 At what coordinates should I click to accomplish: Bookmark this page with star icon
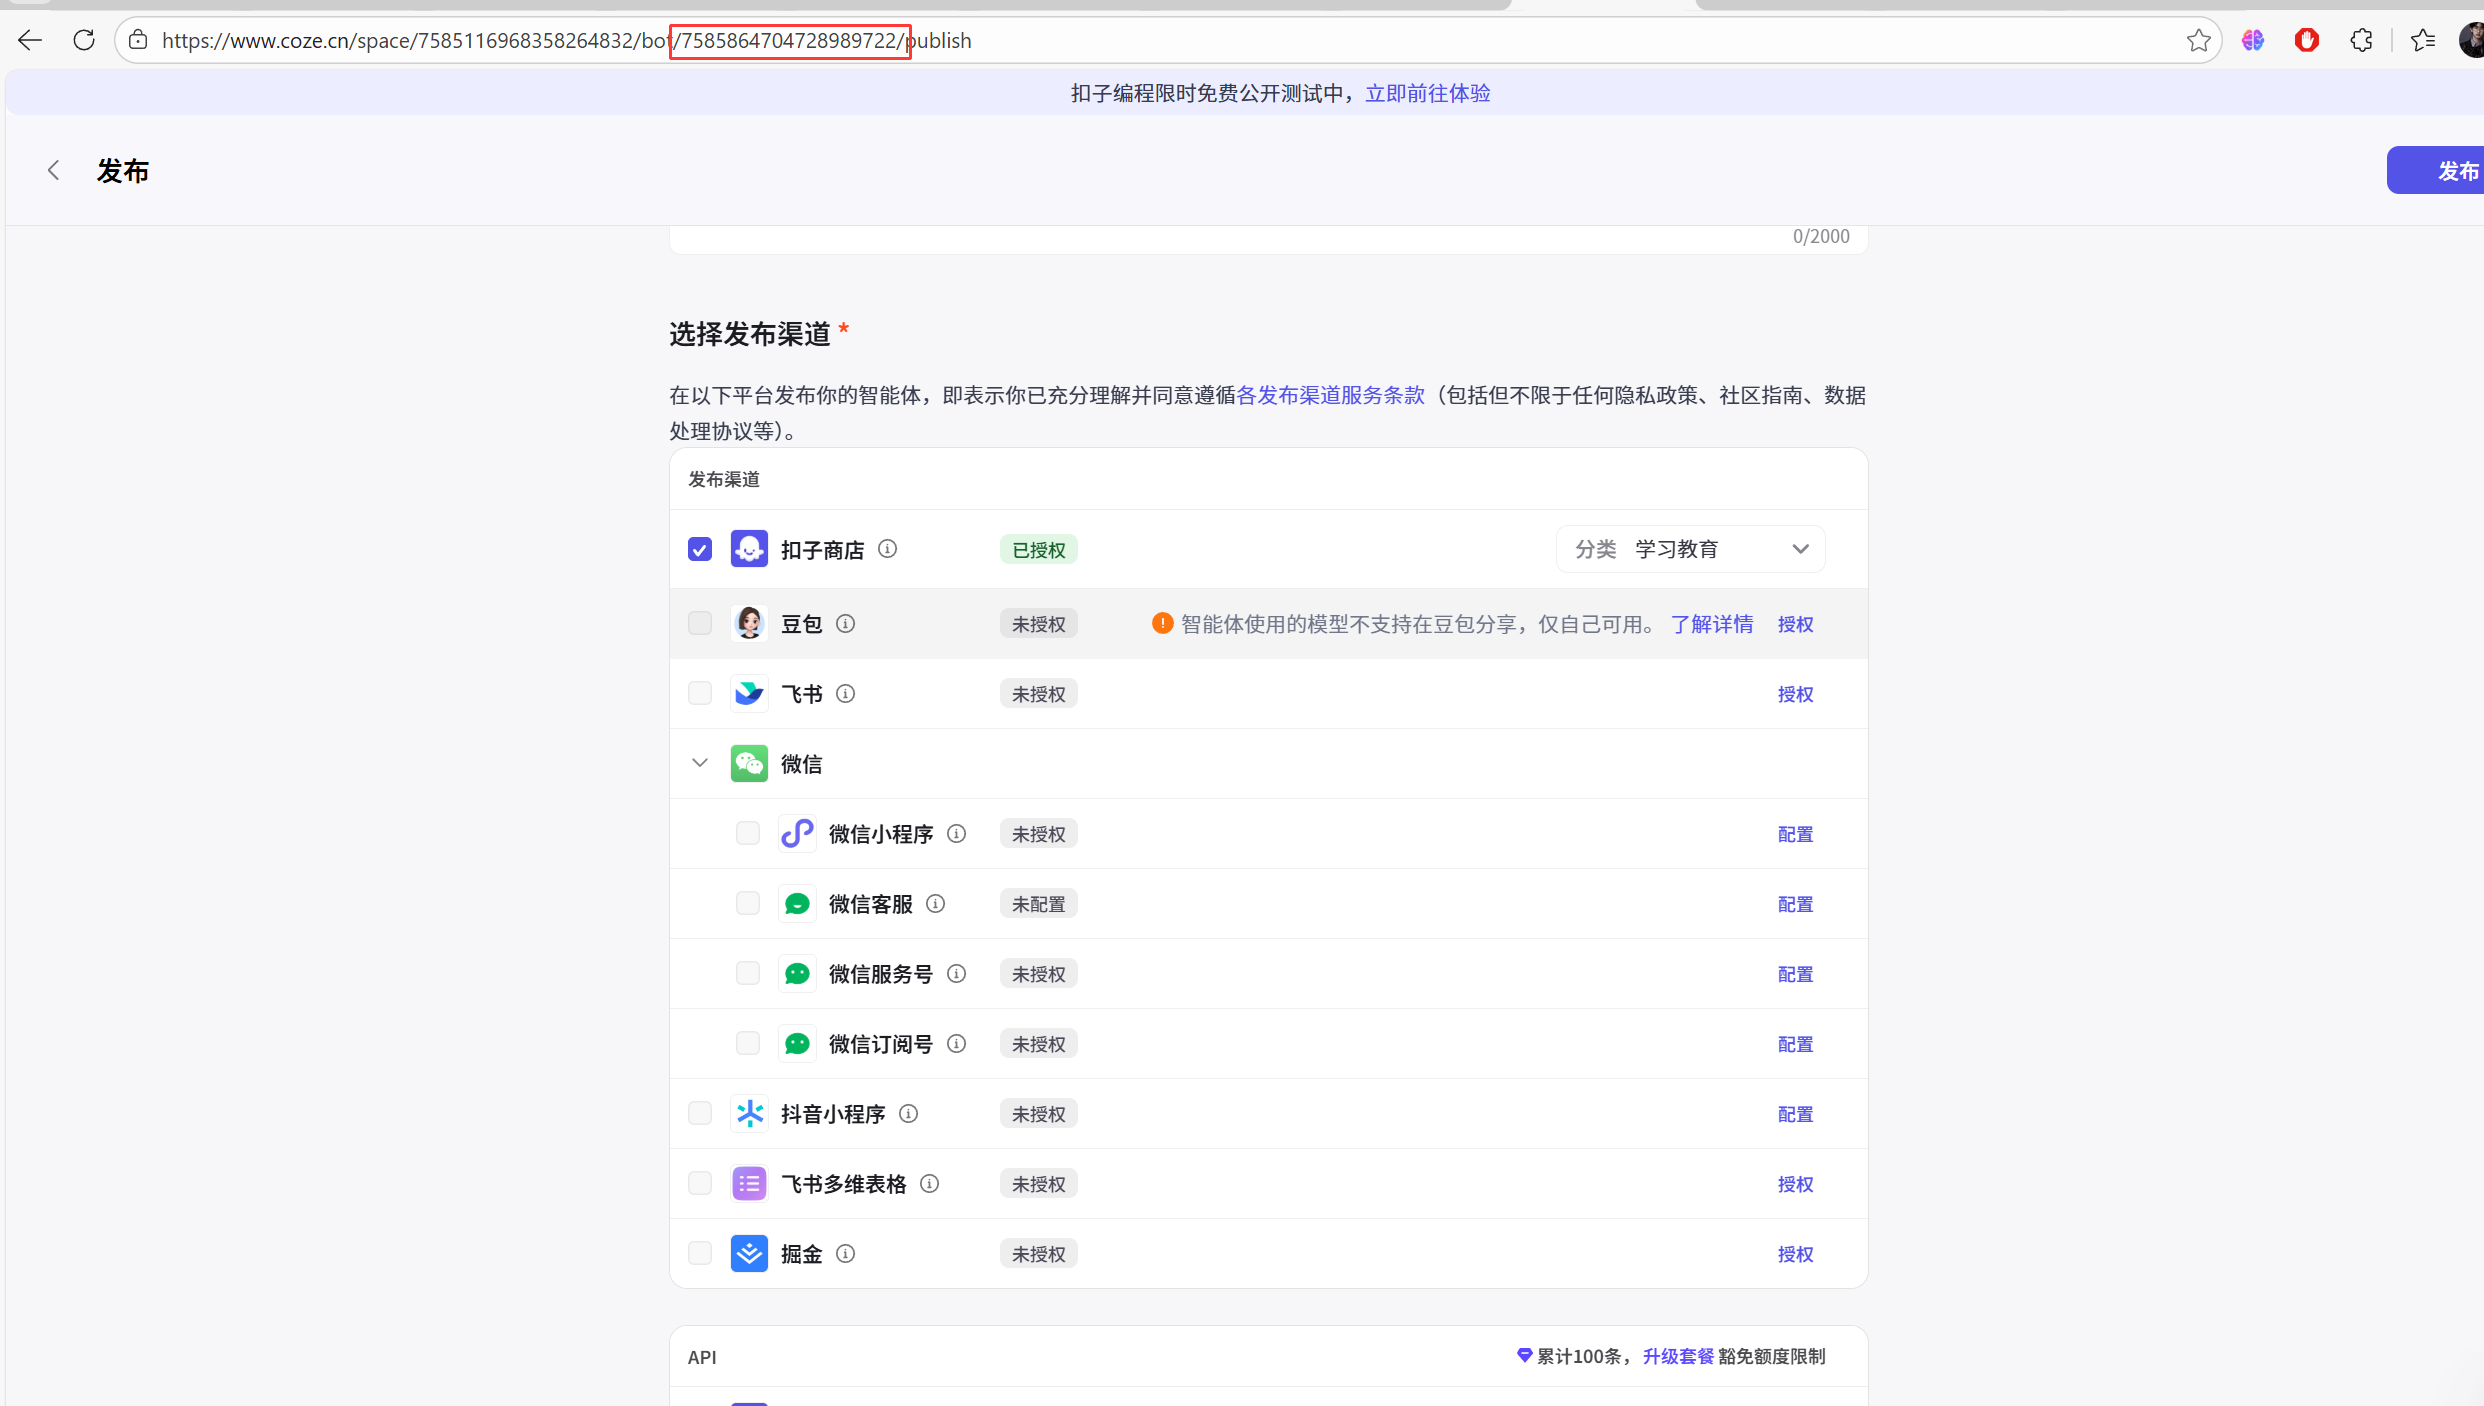coord(2198,40)
